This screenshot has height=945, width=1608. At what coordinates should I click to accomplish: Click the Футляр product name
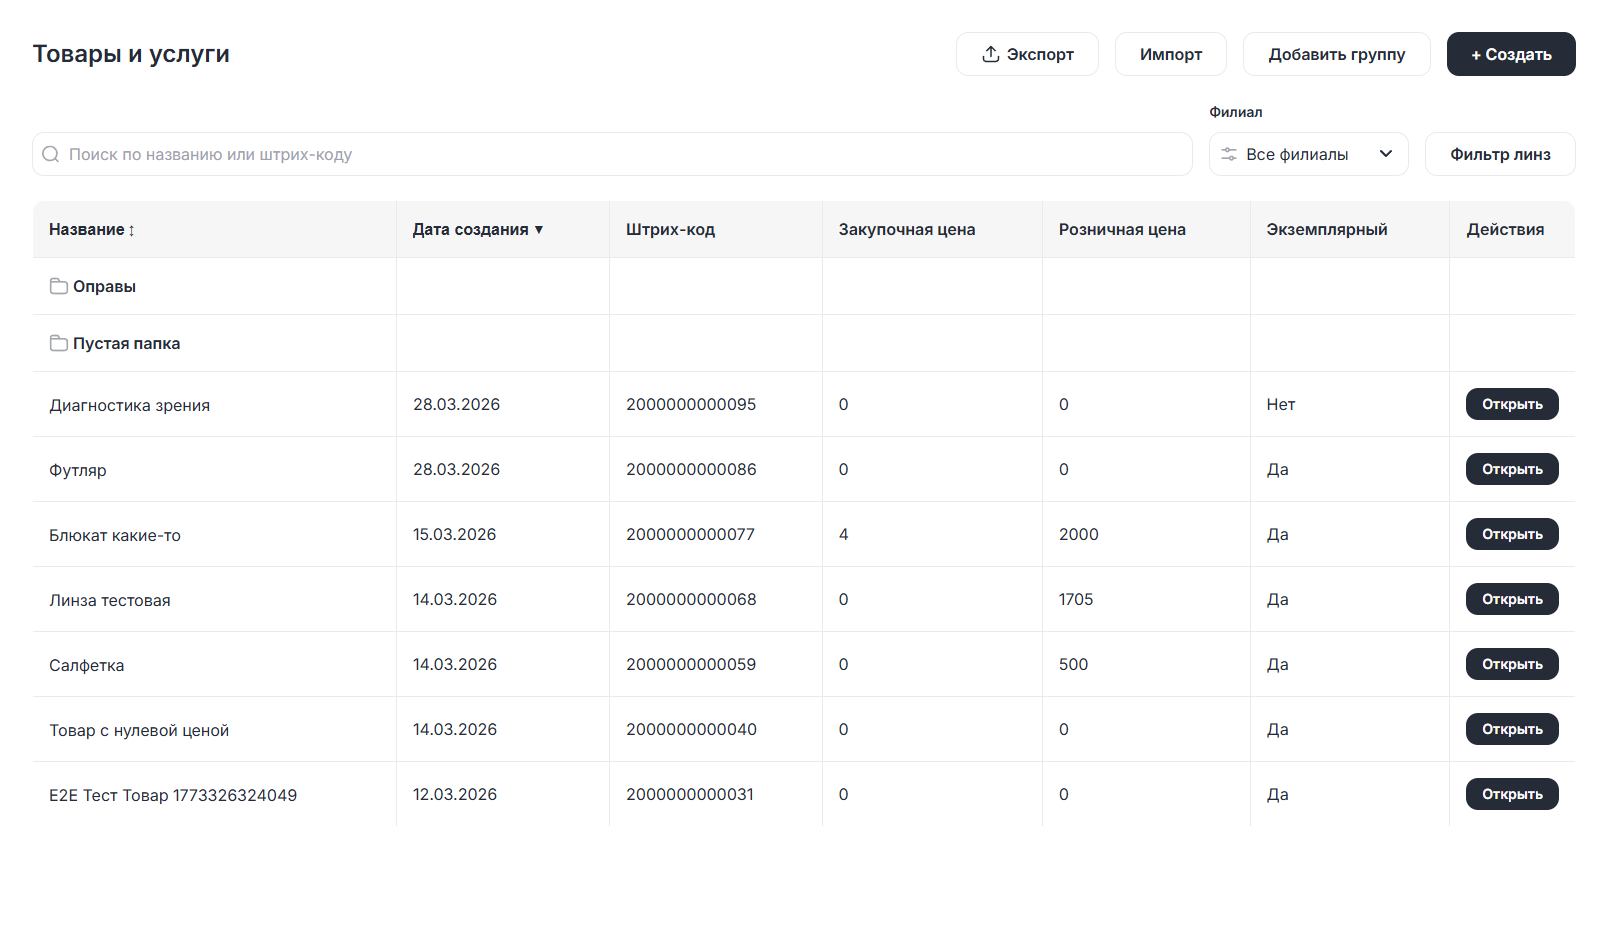coord(78,470)
